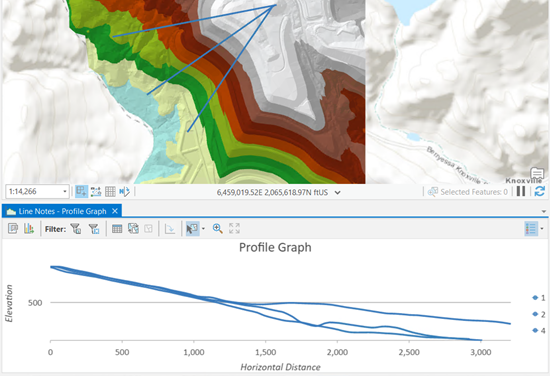
Task: Open chart Properties in the Profile Graph toolbar
Action: [x=13, y=229]
